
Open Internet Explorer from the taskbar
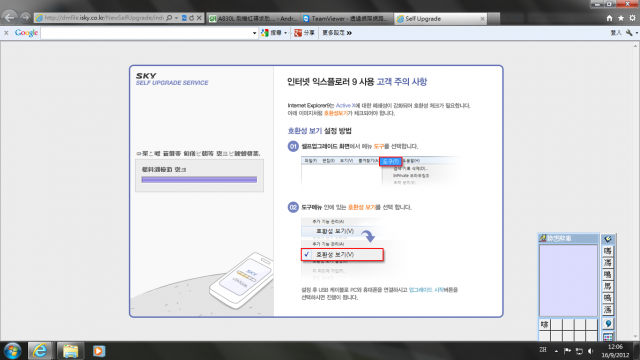(40, 351)
